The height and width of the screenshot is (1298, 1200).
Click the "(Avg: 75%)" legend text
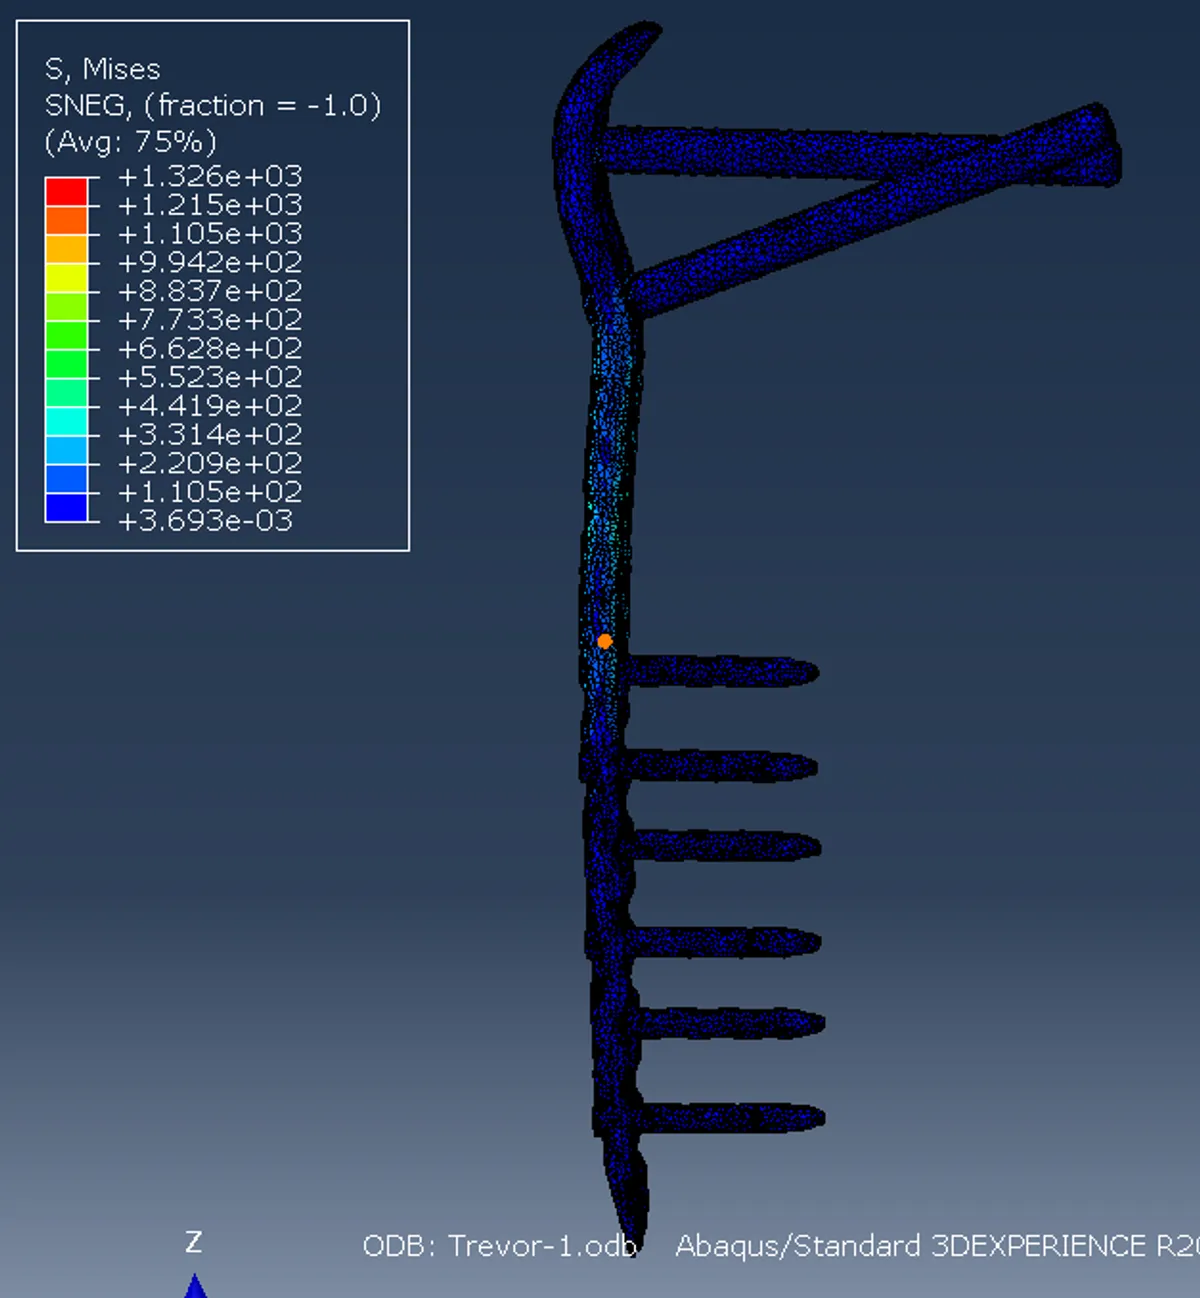(x=130, y=141)
